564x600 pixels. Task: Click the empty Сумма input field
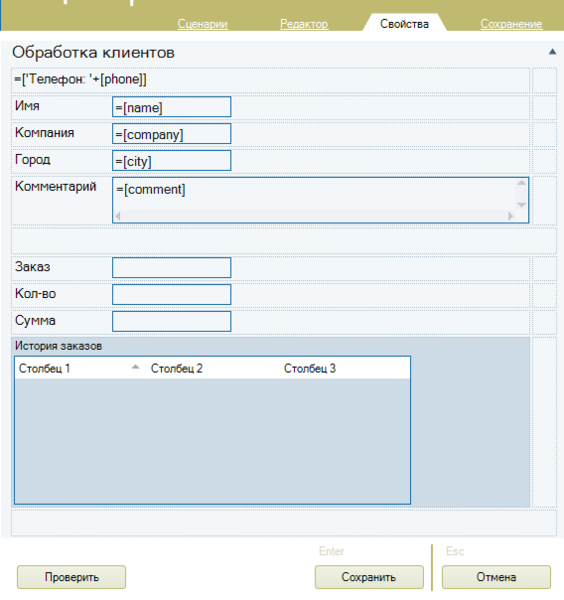click(x=171, y=321)
